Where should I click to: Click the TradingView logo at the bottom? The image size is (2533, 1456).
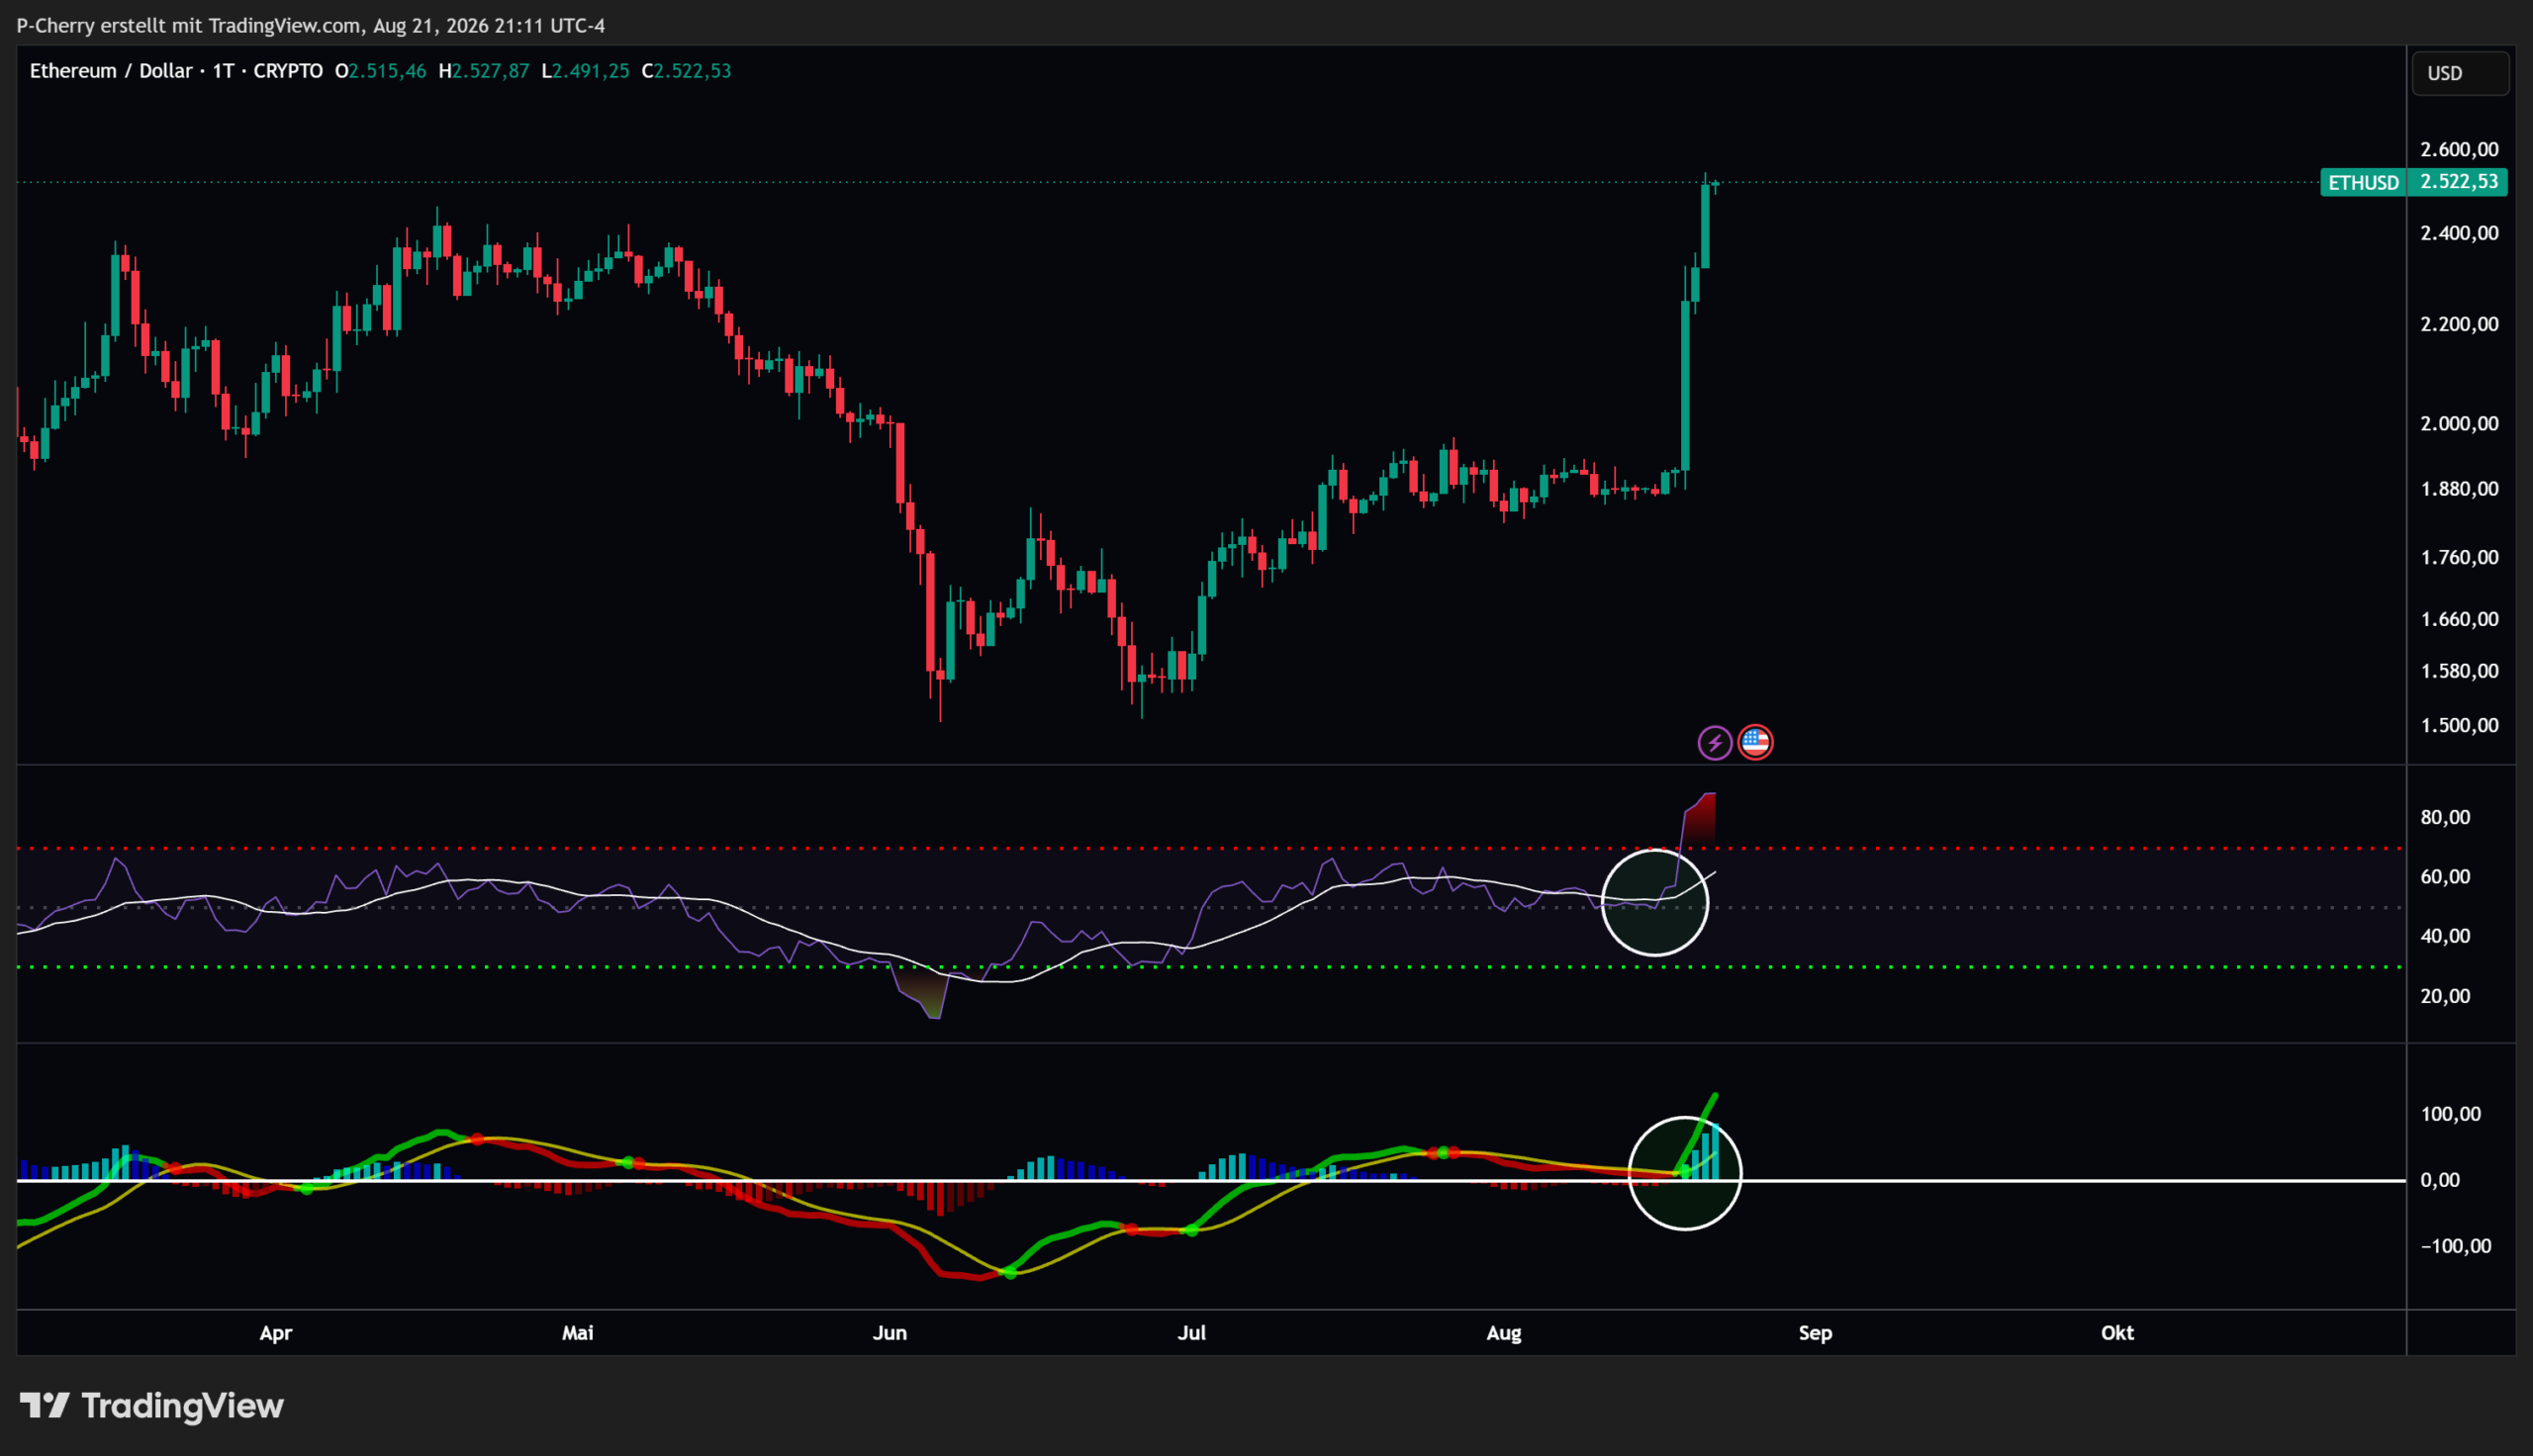coord(152,1406)
